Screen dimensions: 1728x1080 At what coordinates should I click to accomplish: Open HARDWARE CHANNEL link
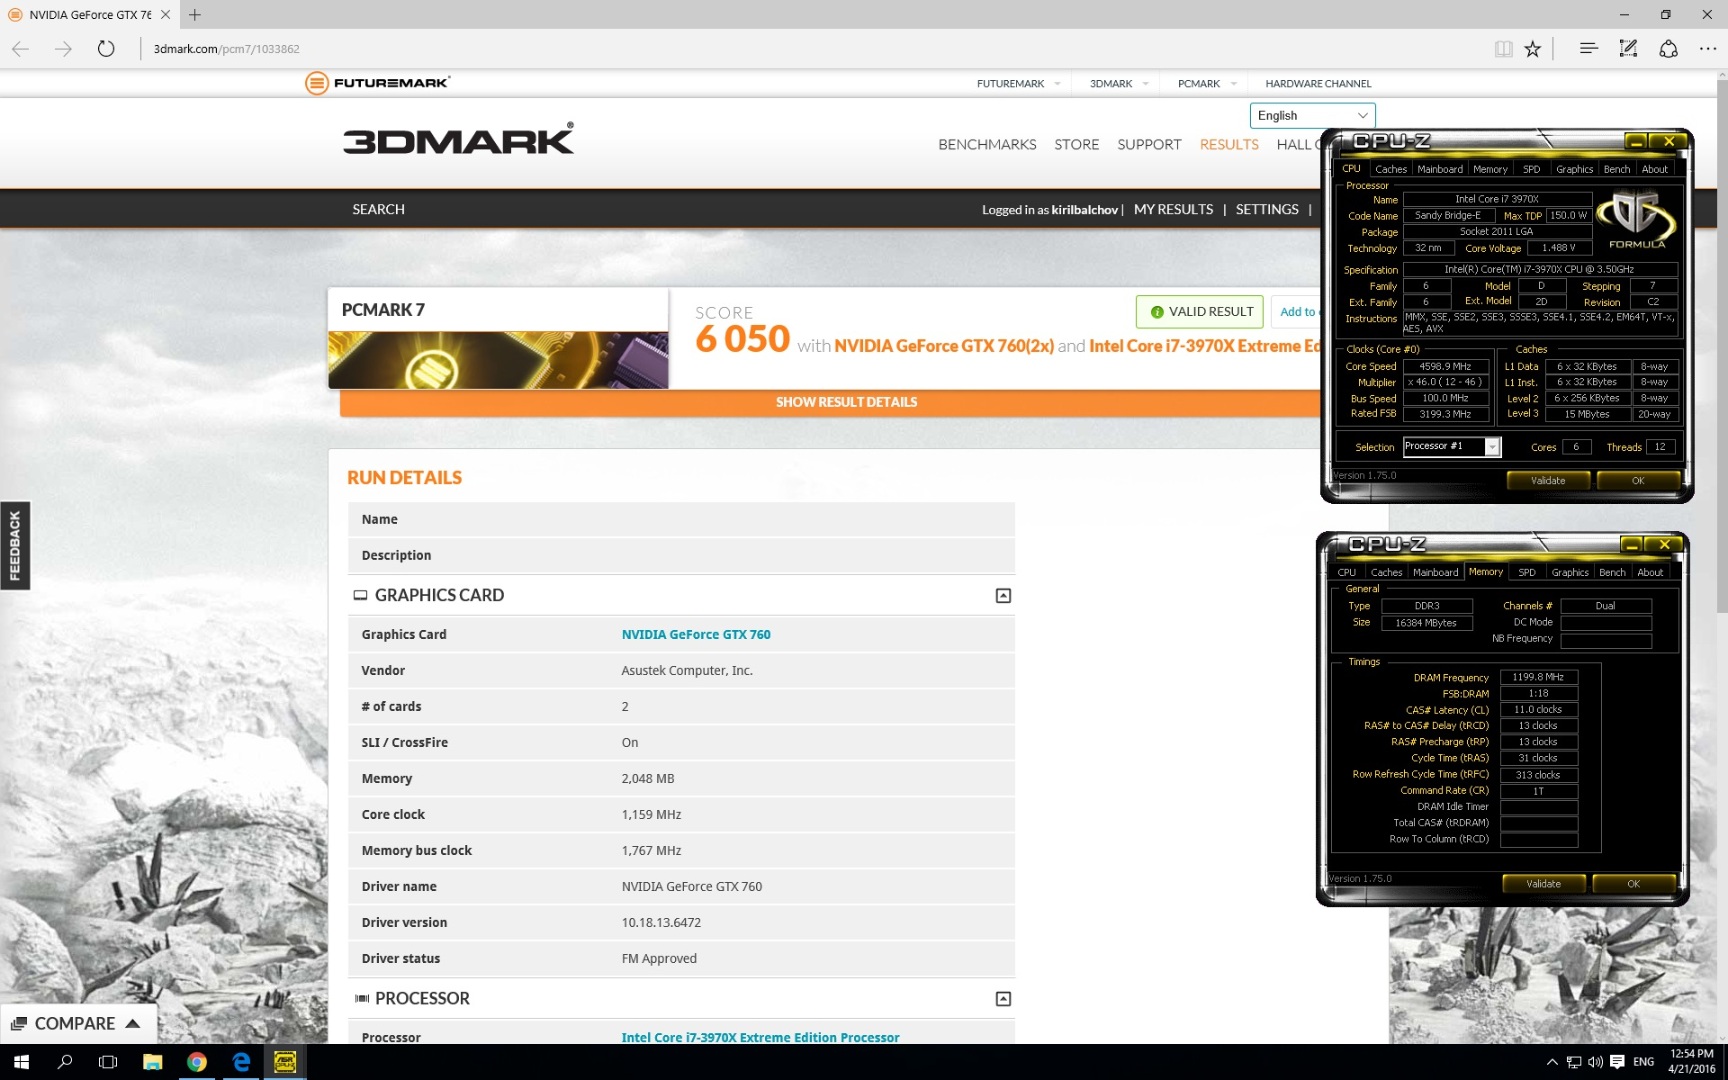pos(1318,84)
